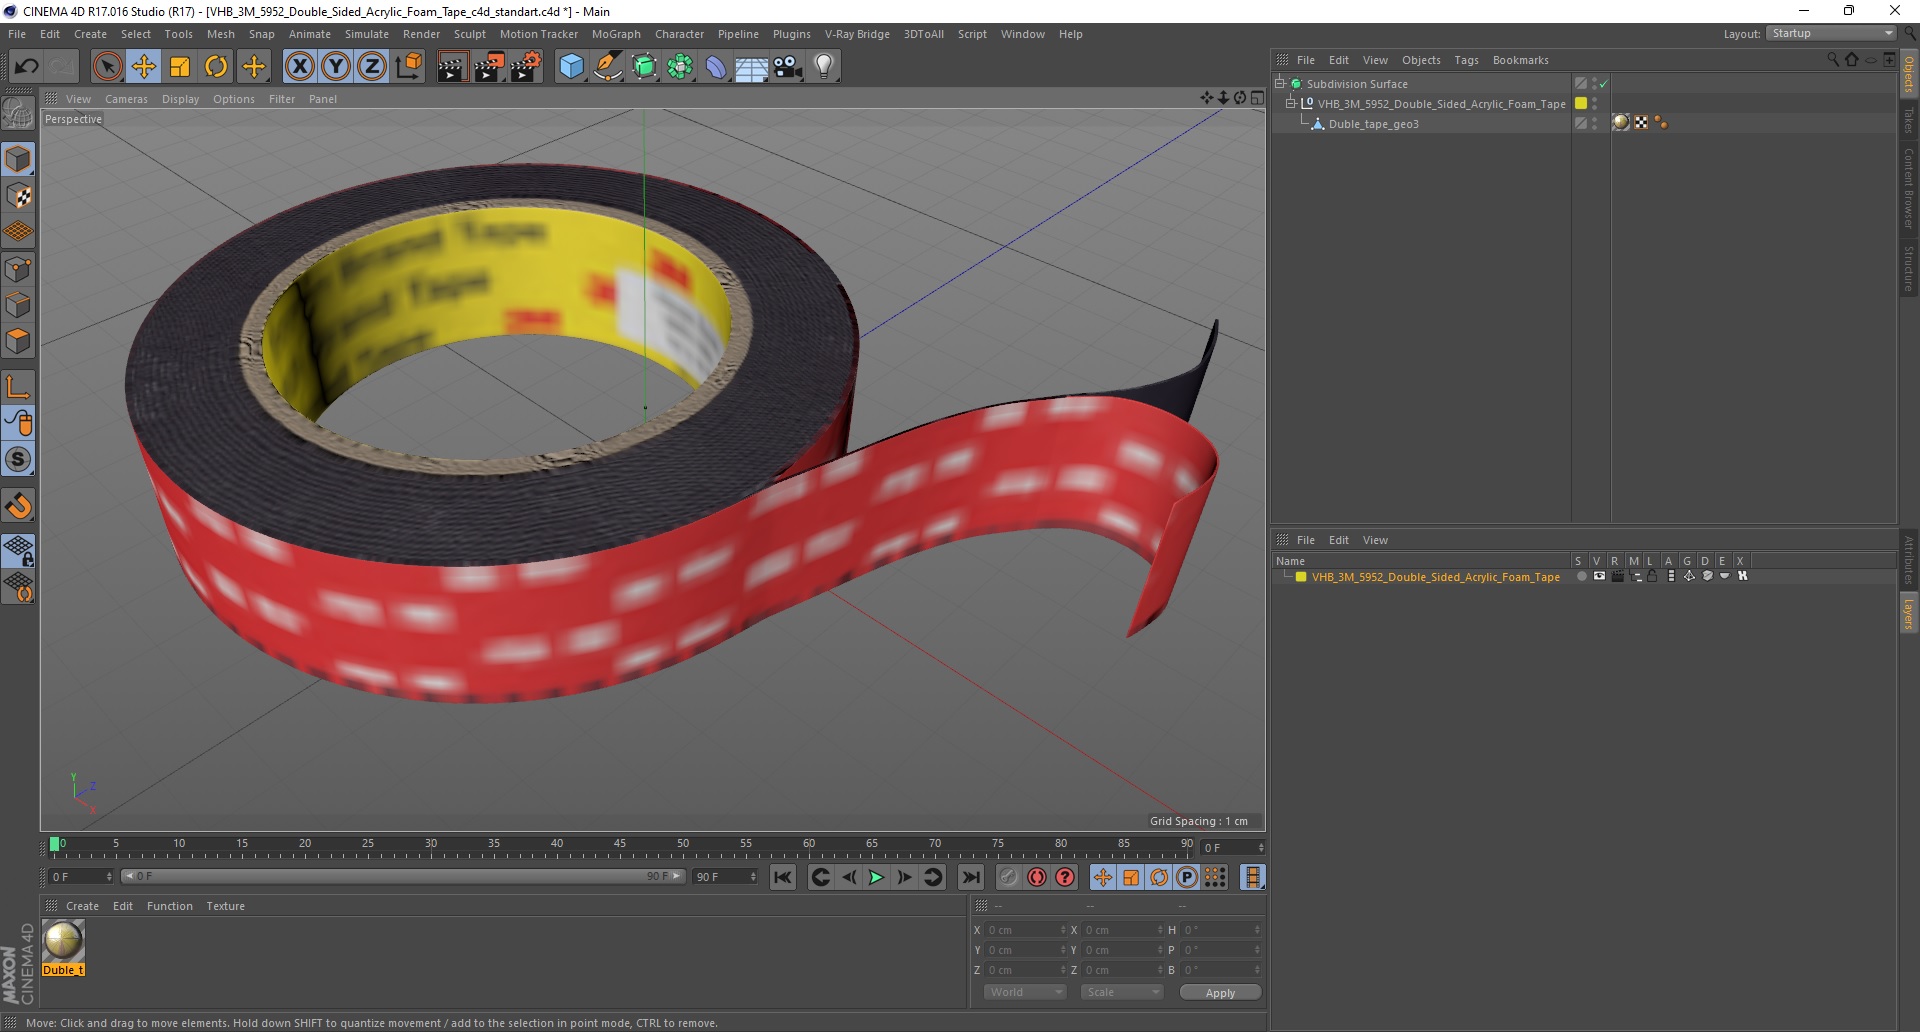The height and width of the screenshot is (1032, 1920).
Task: Select the Rotate tool
Action: pos(216,67)
